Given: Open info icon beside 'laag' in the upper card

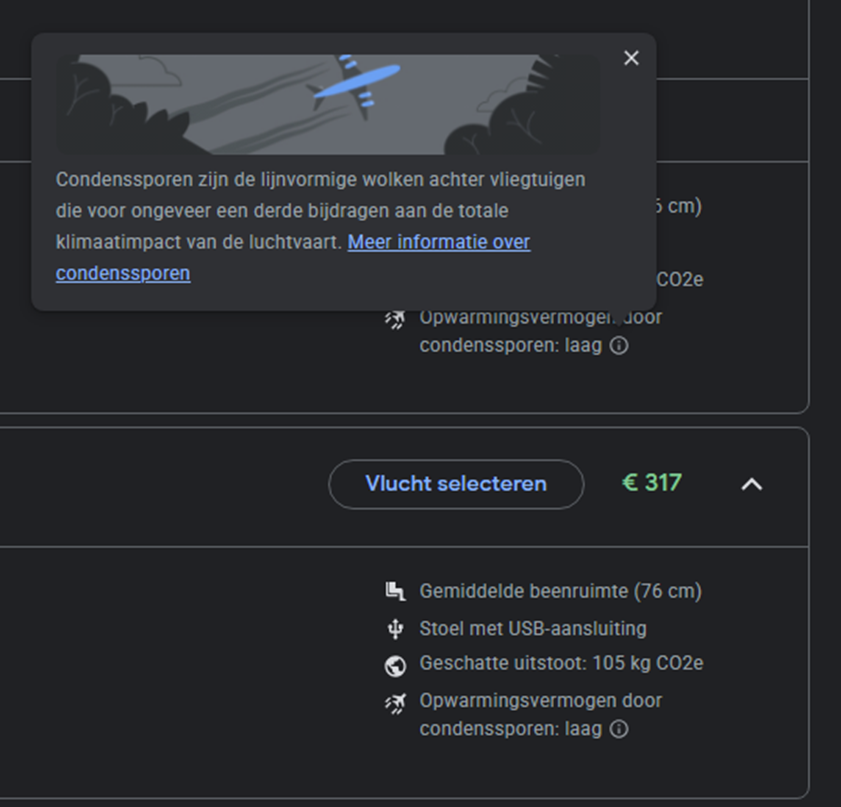Looking at the screenshot, I should point(619,346).
